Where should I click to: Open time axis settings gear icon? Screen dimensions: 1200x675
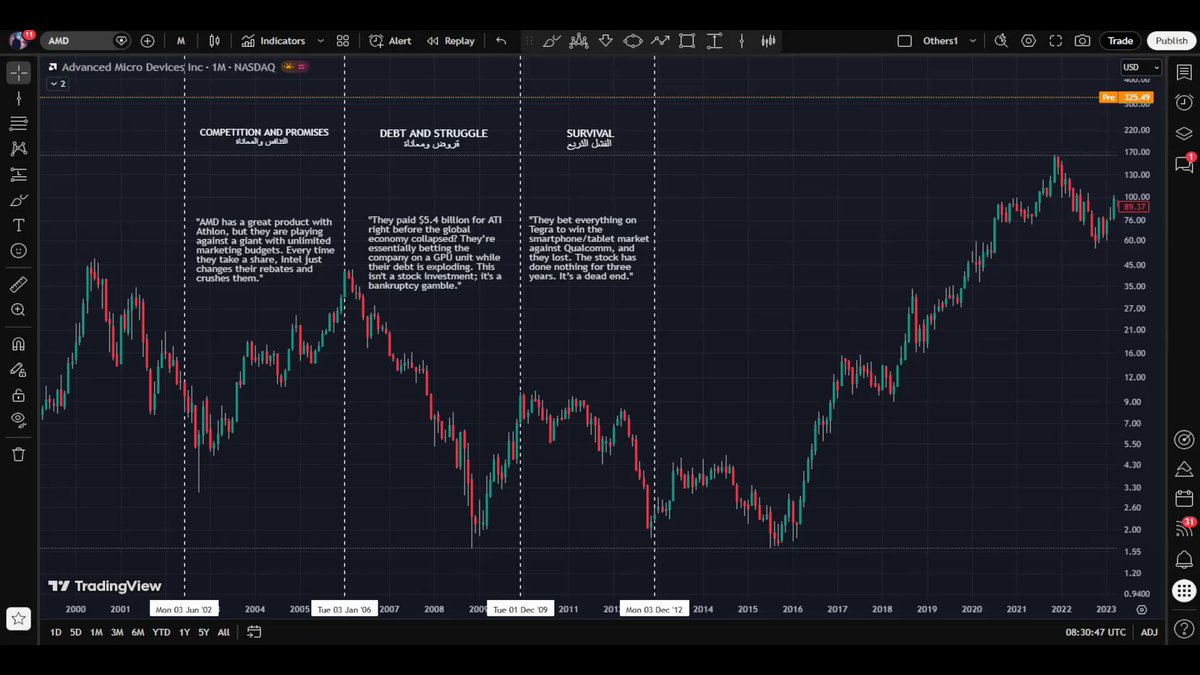(1142, 609)
